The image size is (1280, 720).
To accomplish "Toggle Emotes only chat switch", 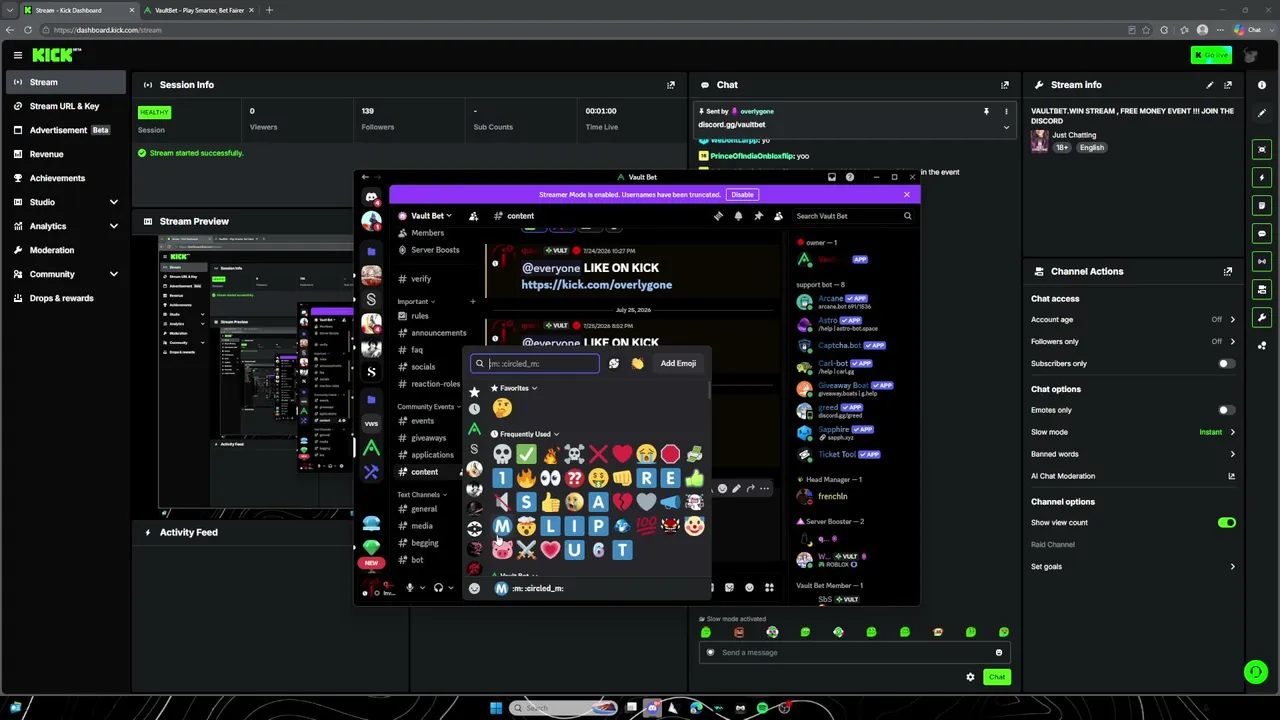I will click(x=1226, y=410).
